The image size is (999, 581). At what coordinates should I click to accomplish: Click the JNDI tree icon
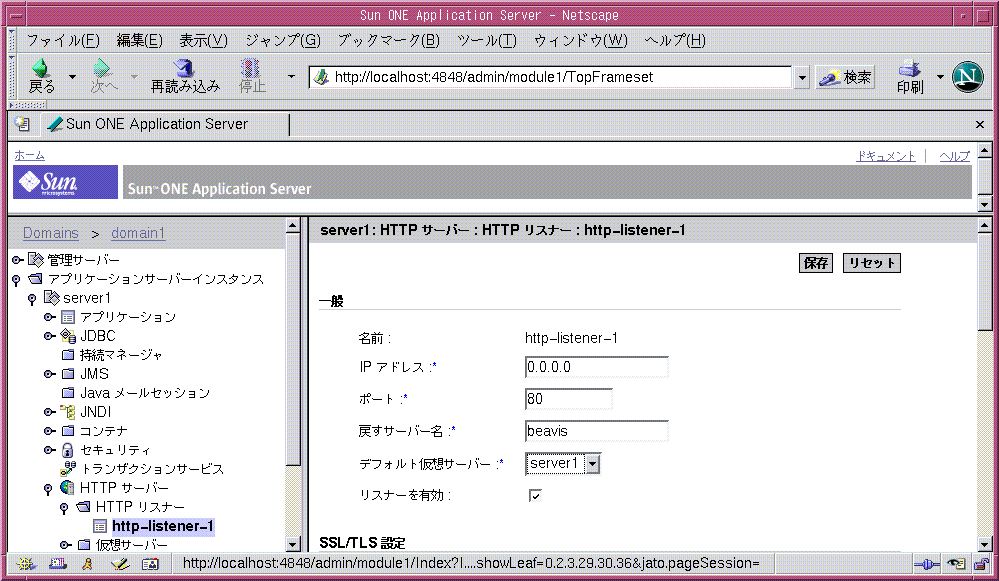(x=68, y=412)
